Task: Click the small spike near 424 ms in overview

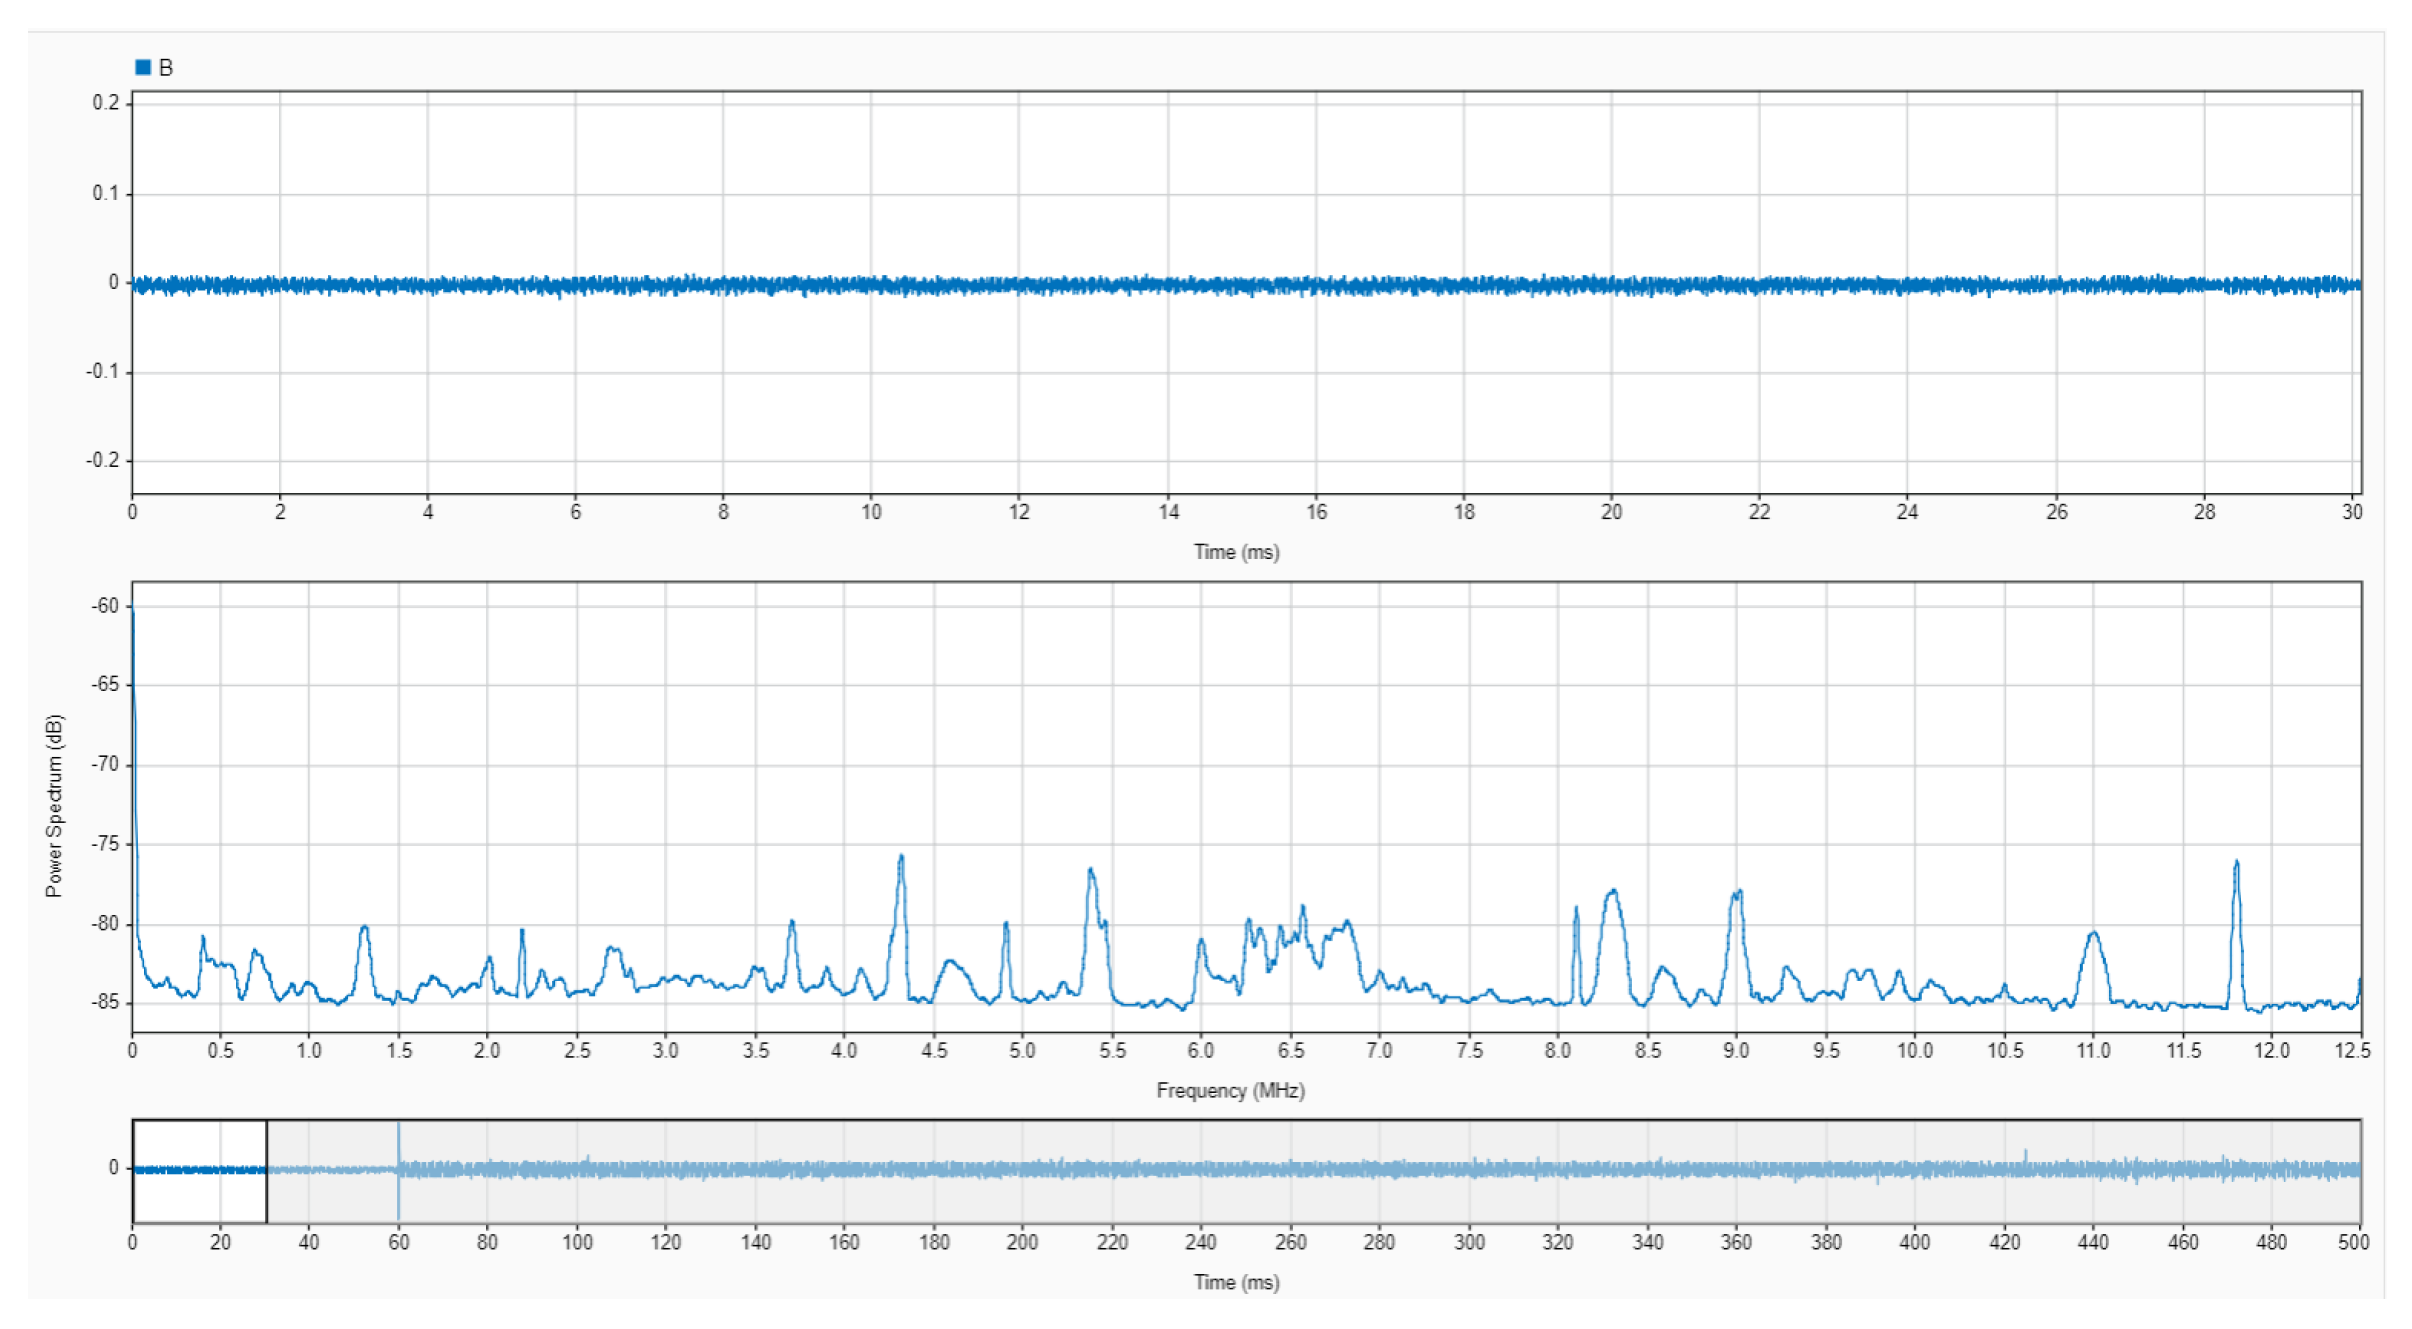Action: click(x=2025, y=1156)
